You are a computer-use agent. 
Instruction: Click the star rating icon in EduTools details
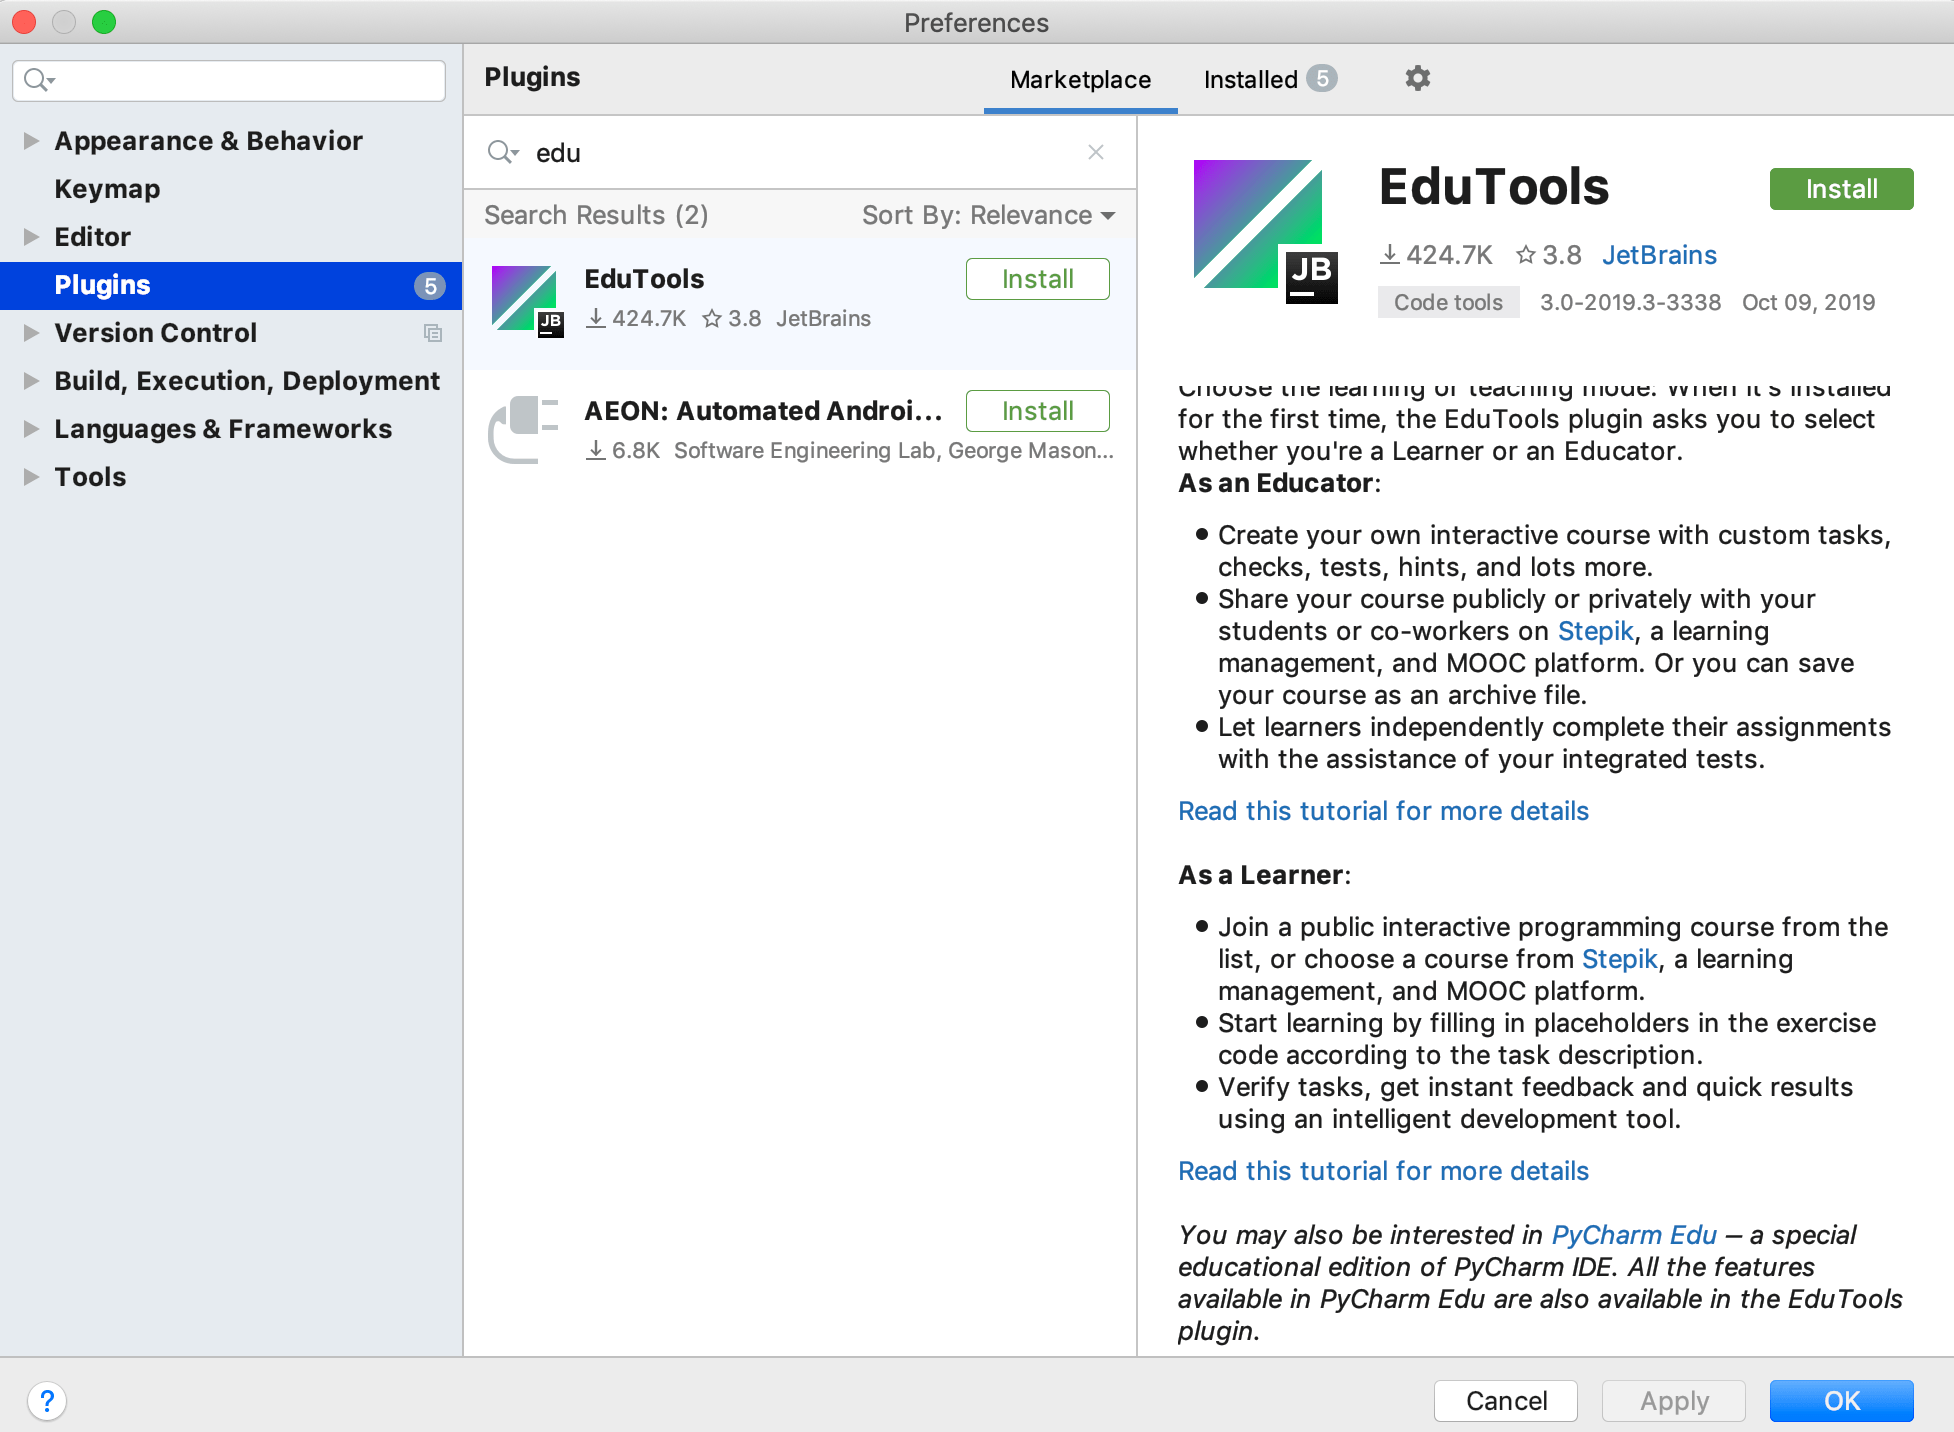[x=1526, y=255]
